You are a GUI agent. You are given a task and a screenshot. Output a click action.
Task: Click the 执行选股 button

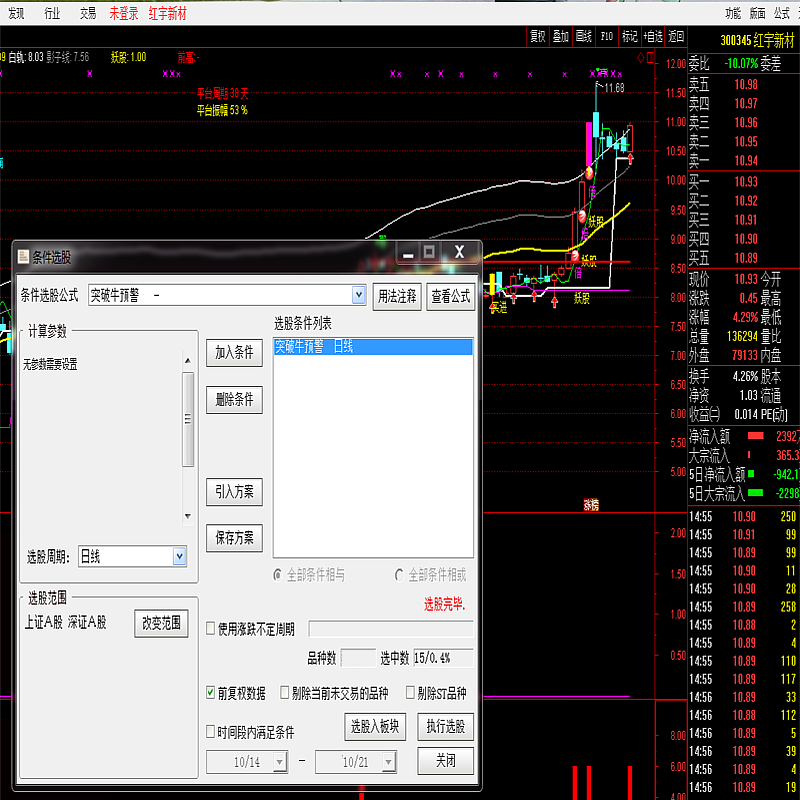445,726
